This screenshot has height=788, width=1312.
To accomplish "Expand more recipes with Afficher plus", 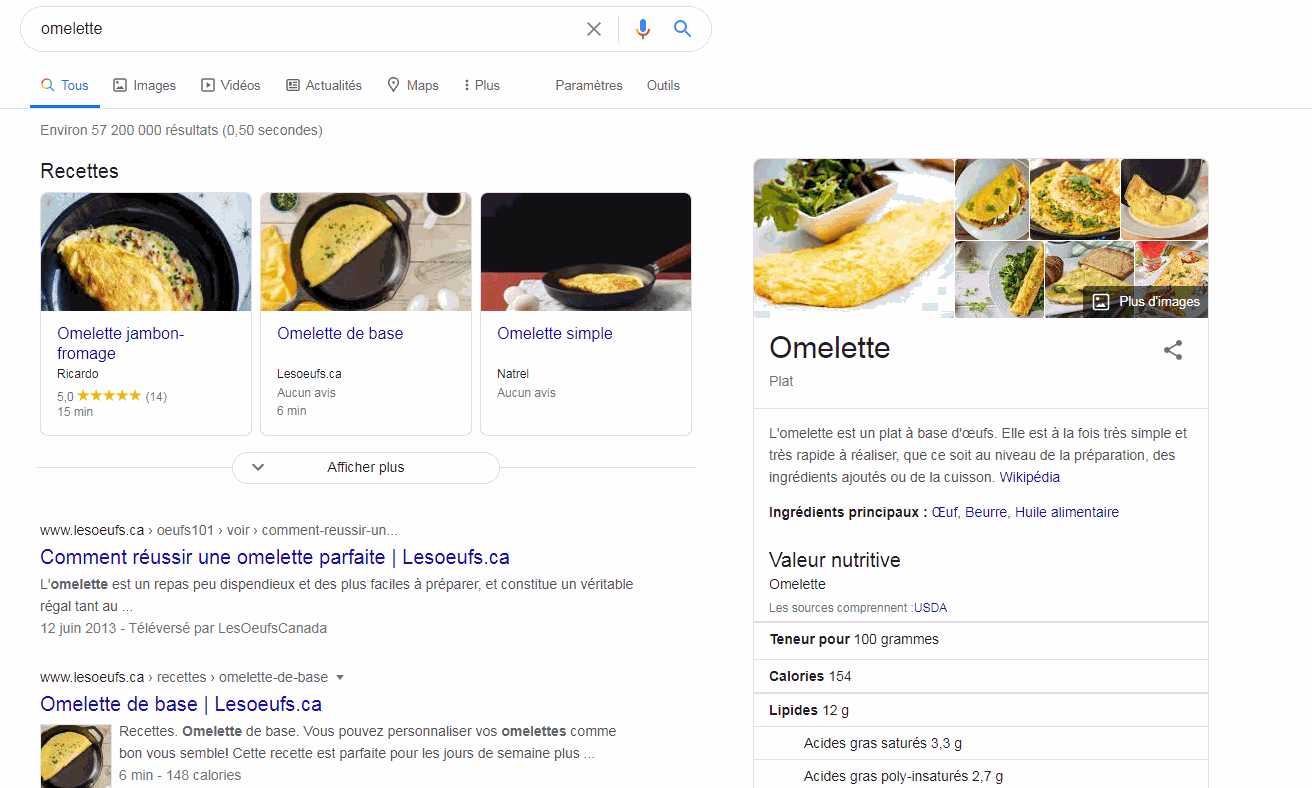I will pos(365,467).
